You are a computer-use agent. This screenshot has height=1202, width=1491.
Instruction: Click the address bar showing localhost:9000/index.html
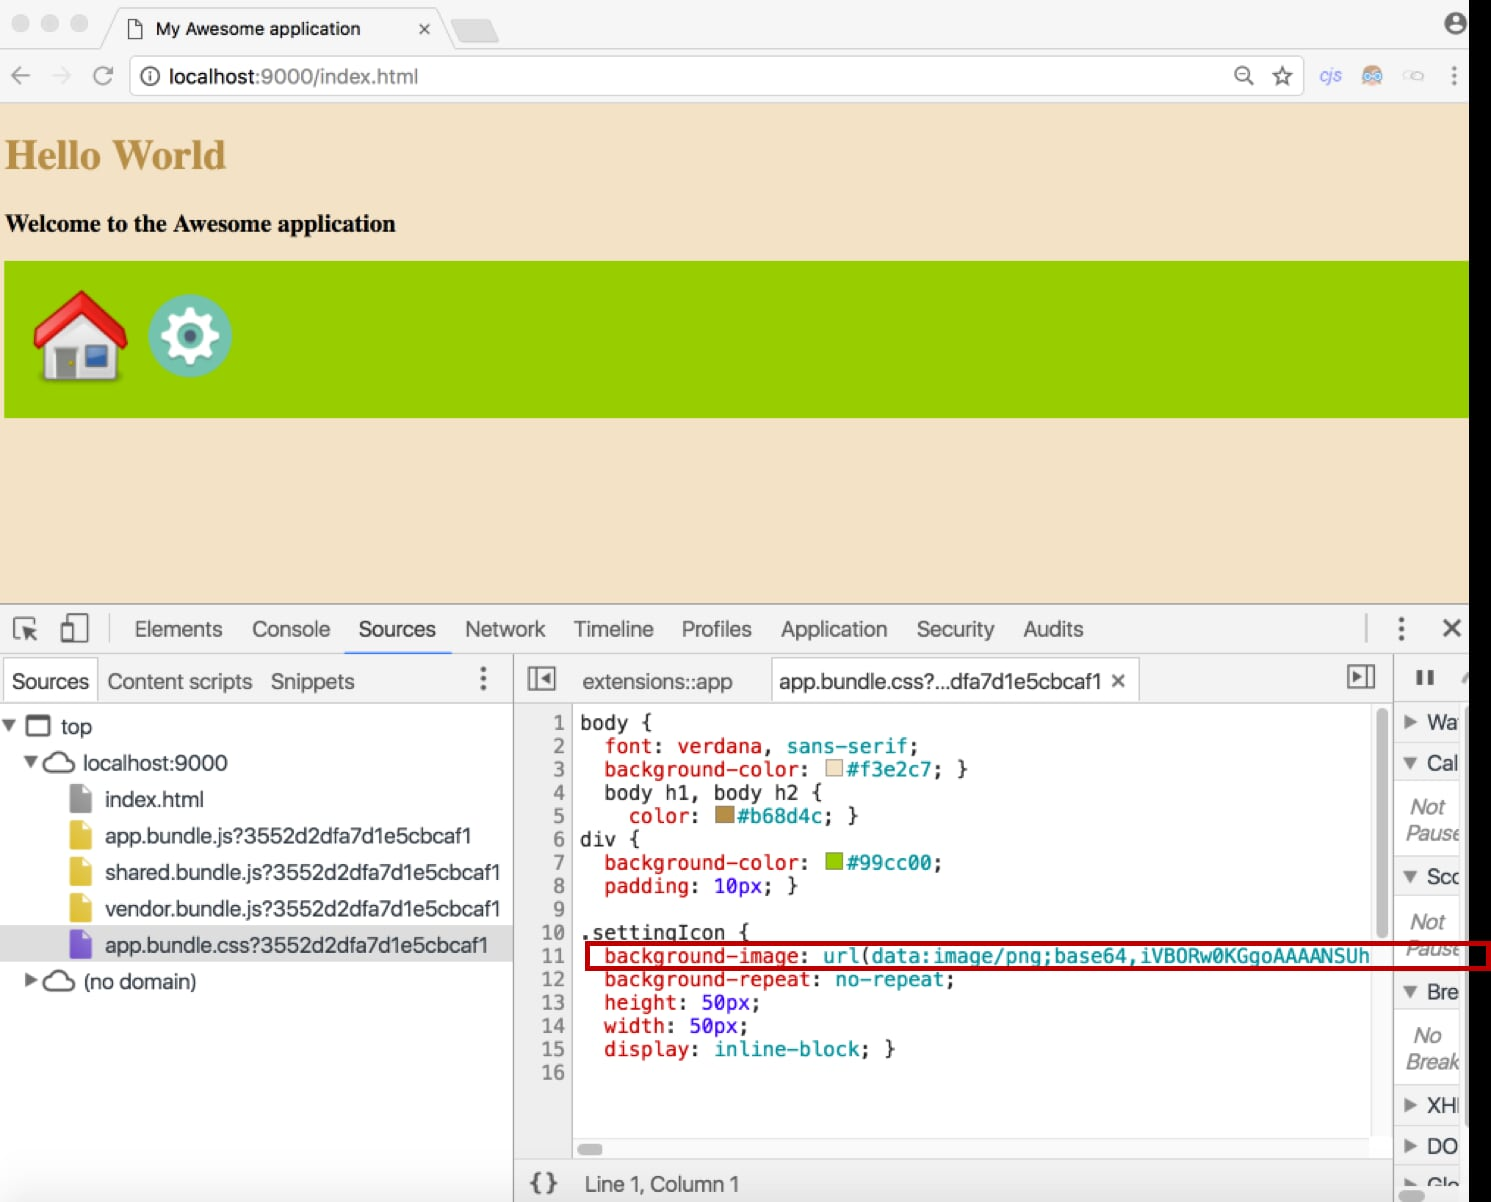[x=680, y=76]
